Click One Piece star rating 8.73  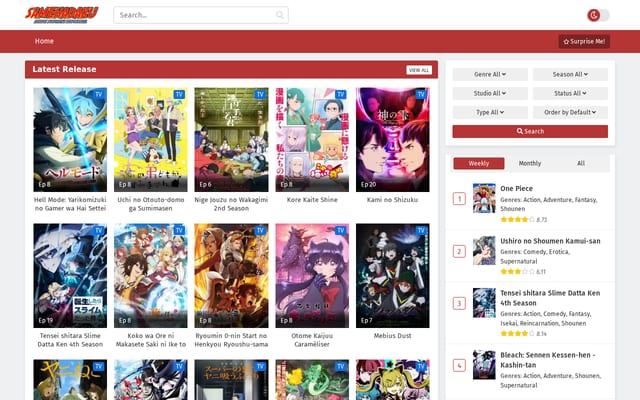coord(524,220)
